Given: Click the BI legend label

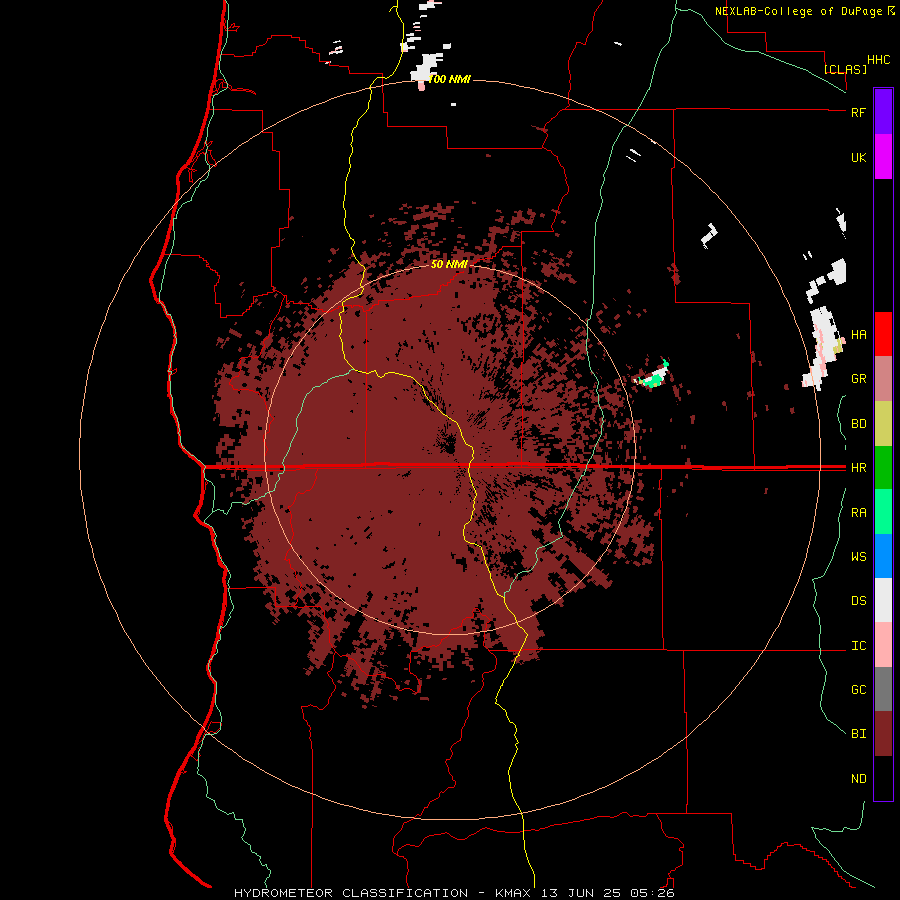Looking at the screenshot, I should pyautogui.click(x=858, y=734).
